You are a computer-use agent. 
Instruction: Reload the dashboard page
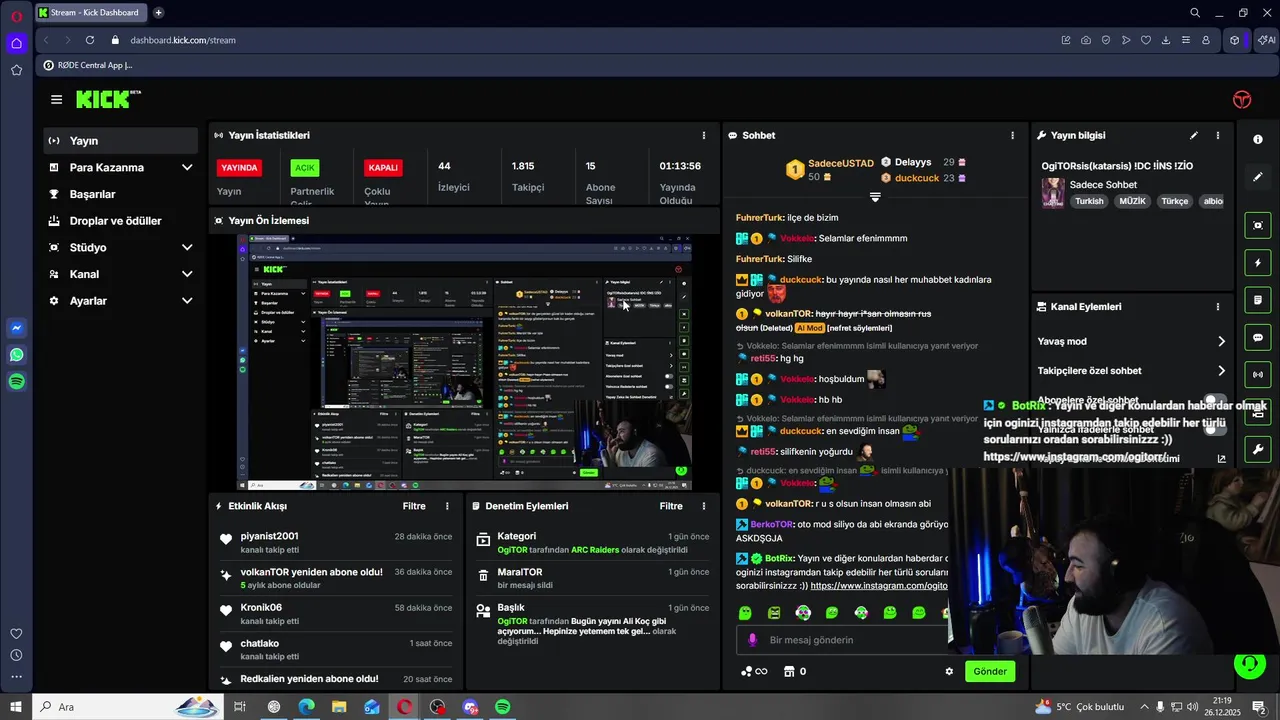click(x=90, y=40)
